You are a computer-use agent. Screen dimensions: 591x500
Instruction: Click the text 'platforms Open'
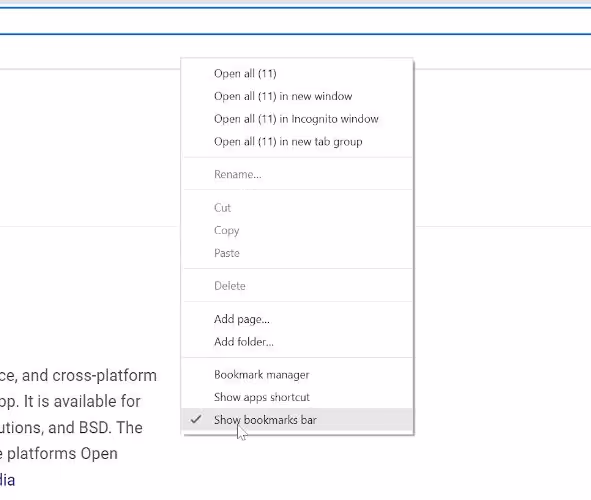(62, 454)
